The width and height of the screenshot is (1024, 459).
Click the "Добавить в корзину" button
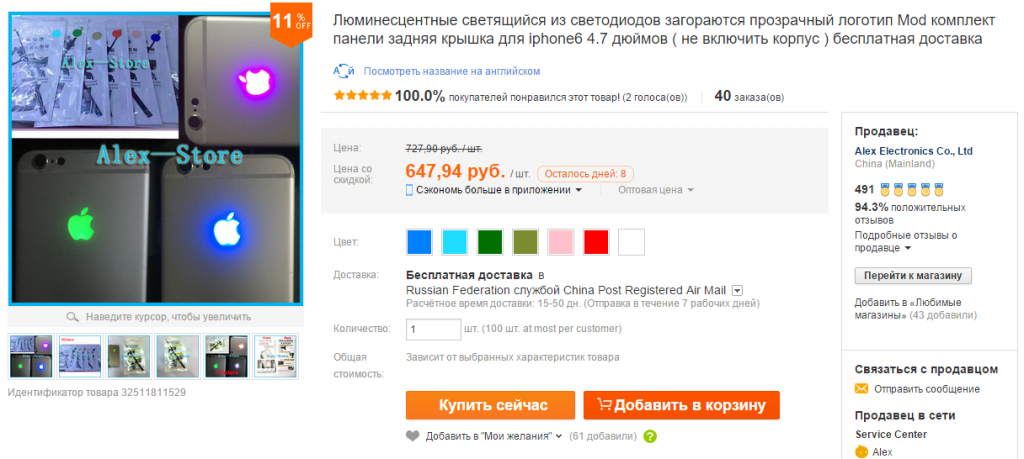pos(682,405)
